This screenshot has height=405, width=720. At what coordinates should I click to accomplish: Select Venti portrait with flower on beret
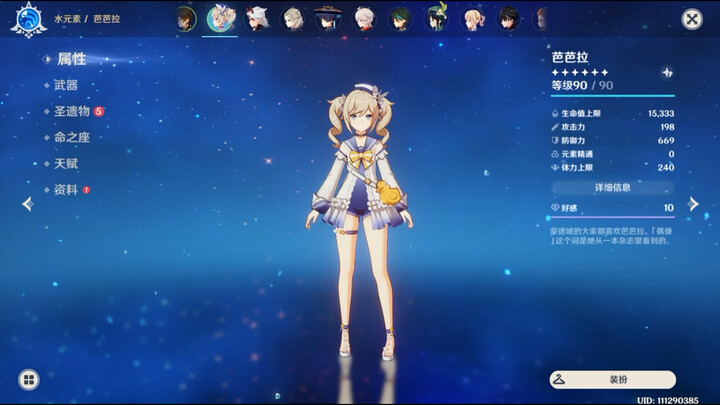pyautogui.click(x=436, y=18)
